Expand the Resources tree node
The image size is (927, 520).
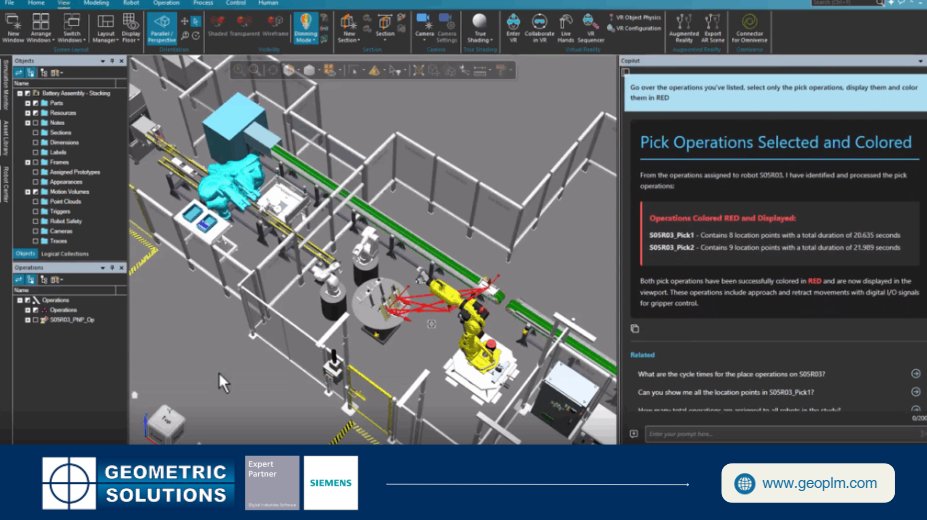coord(27,113)
